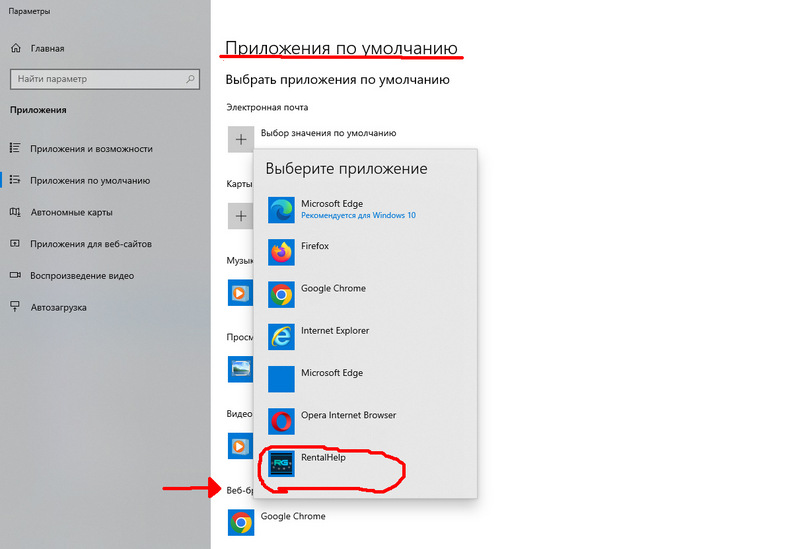This screenshot has width=800, height=549.
Task: Click the Google Chrome icon under web browser
Action: pyautogui.click(x=240, y=522)
